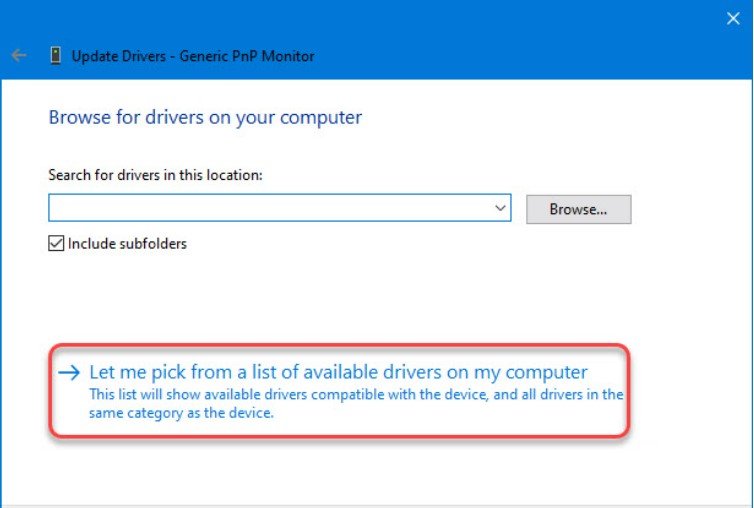Click the left edge of the location text box

pyautogui.click(x=56, y=208)
